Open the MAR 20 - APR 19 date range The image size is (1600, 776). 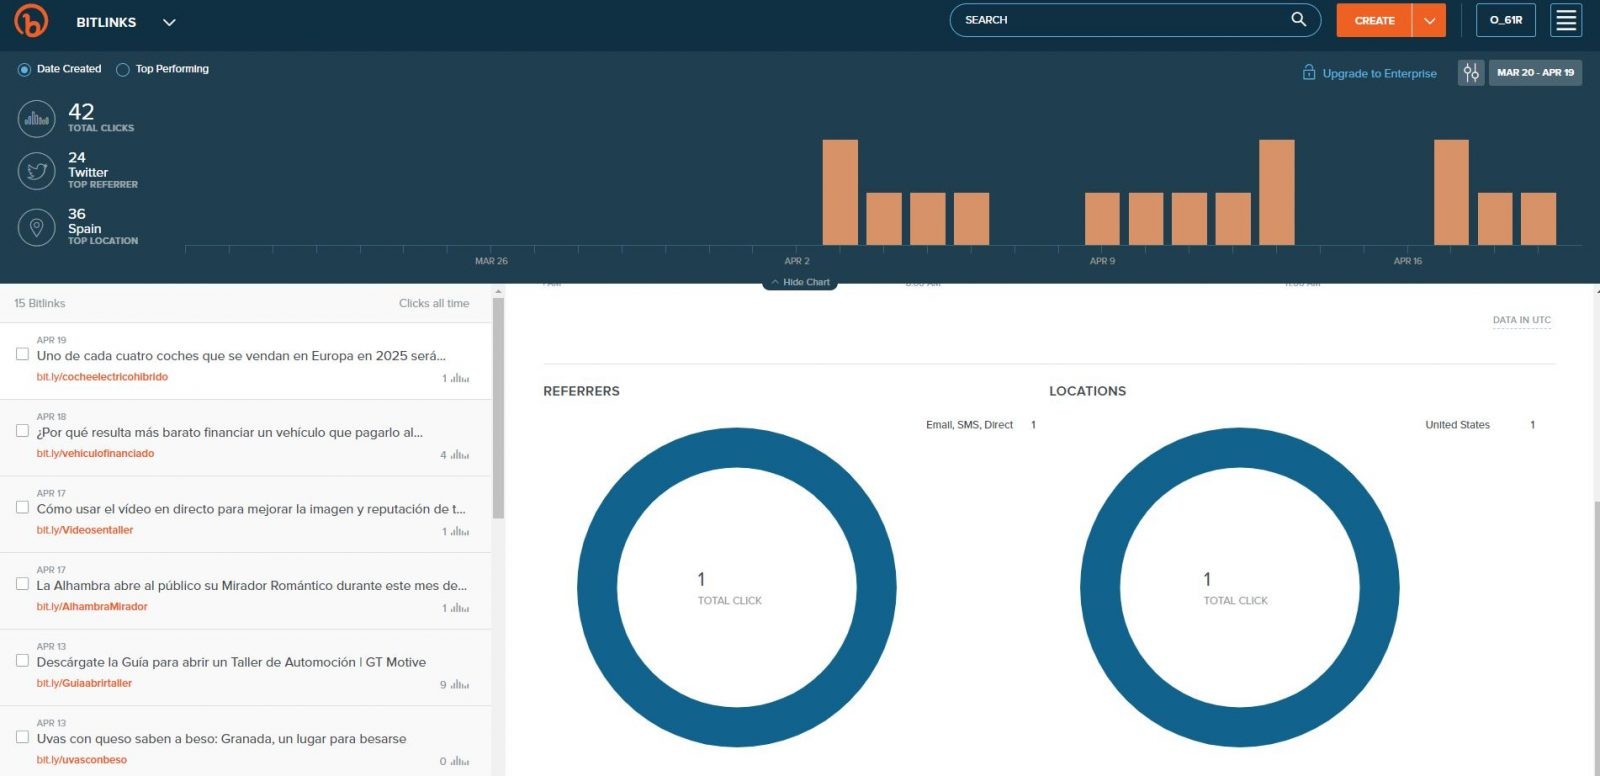coord(1535,73)
